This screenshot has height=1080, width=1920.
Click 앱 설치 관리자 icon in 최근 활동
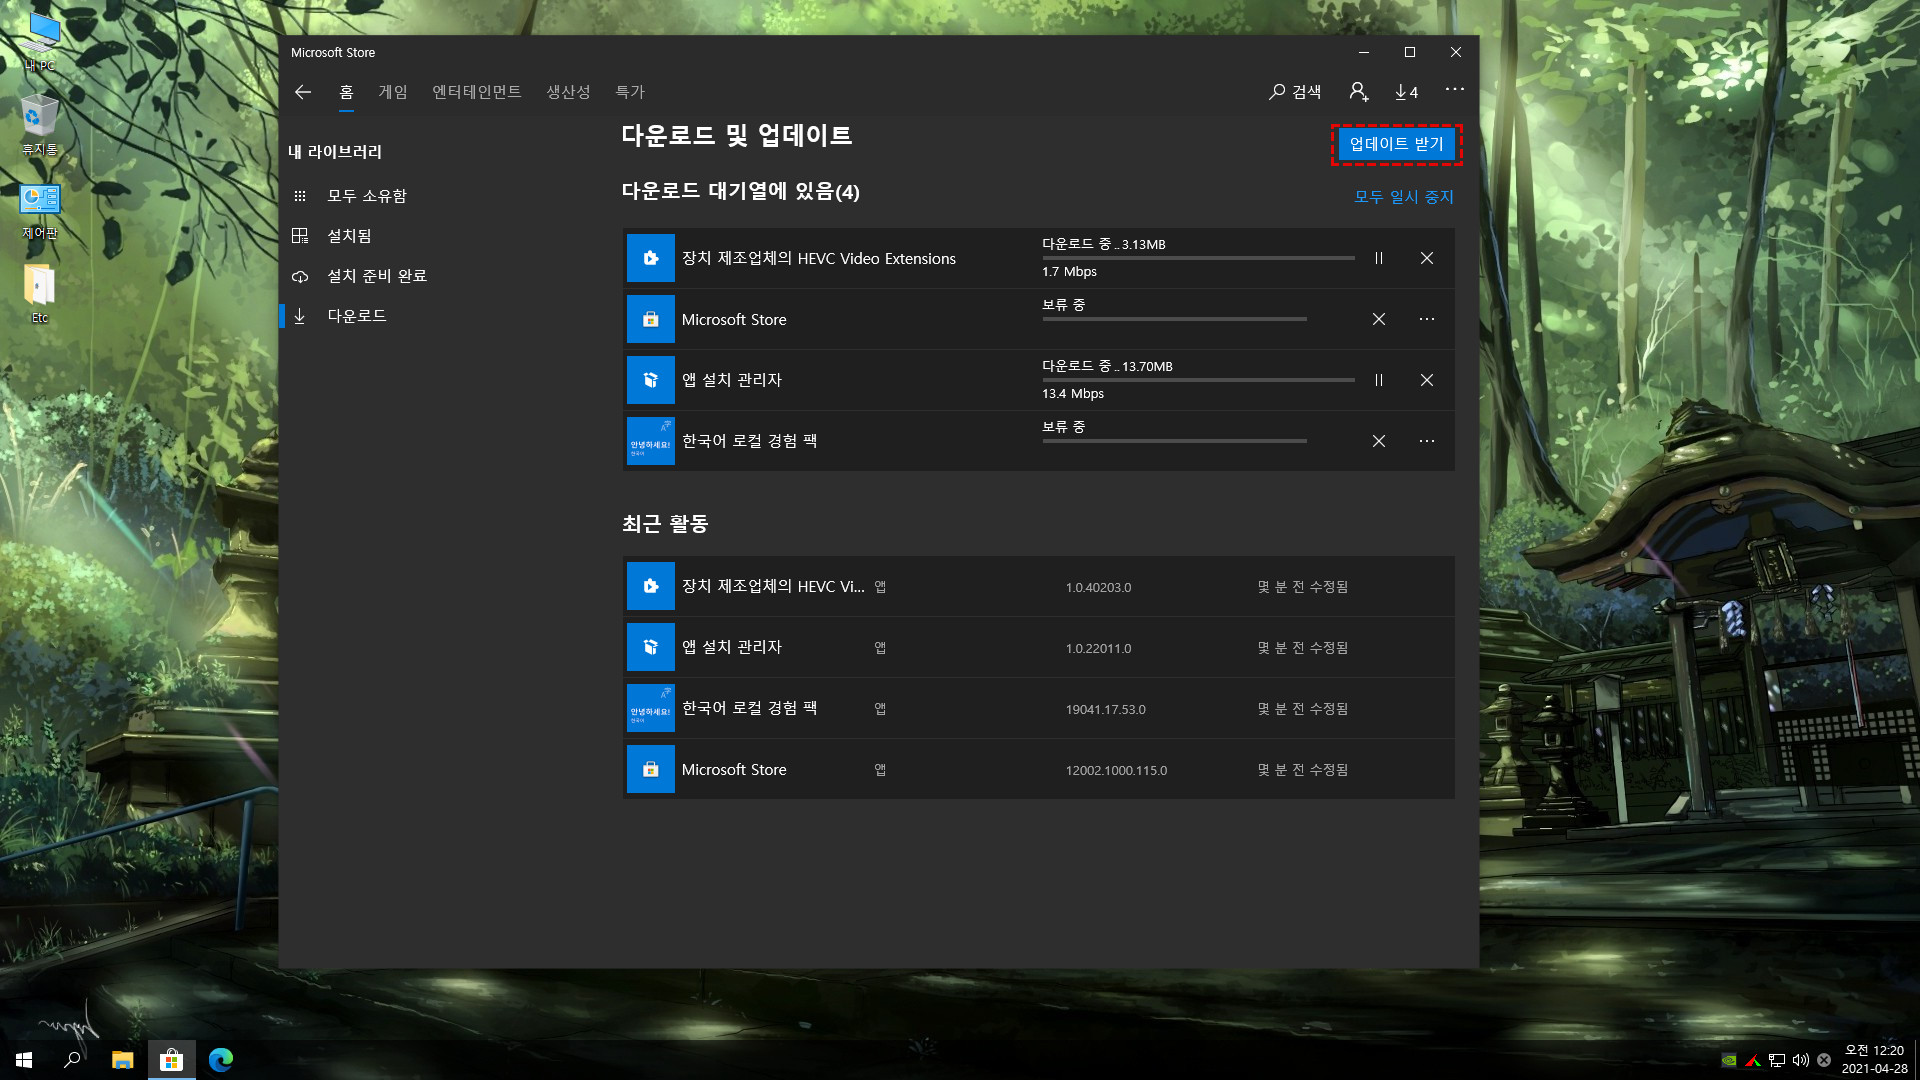[x=651, y=647]
